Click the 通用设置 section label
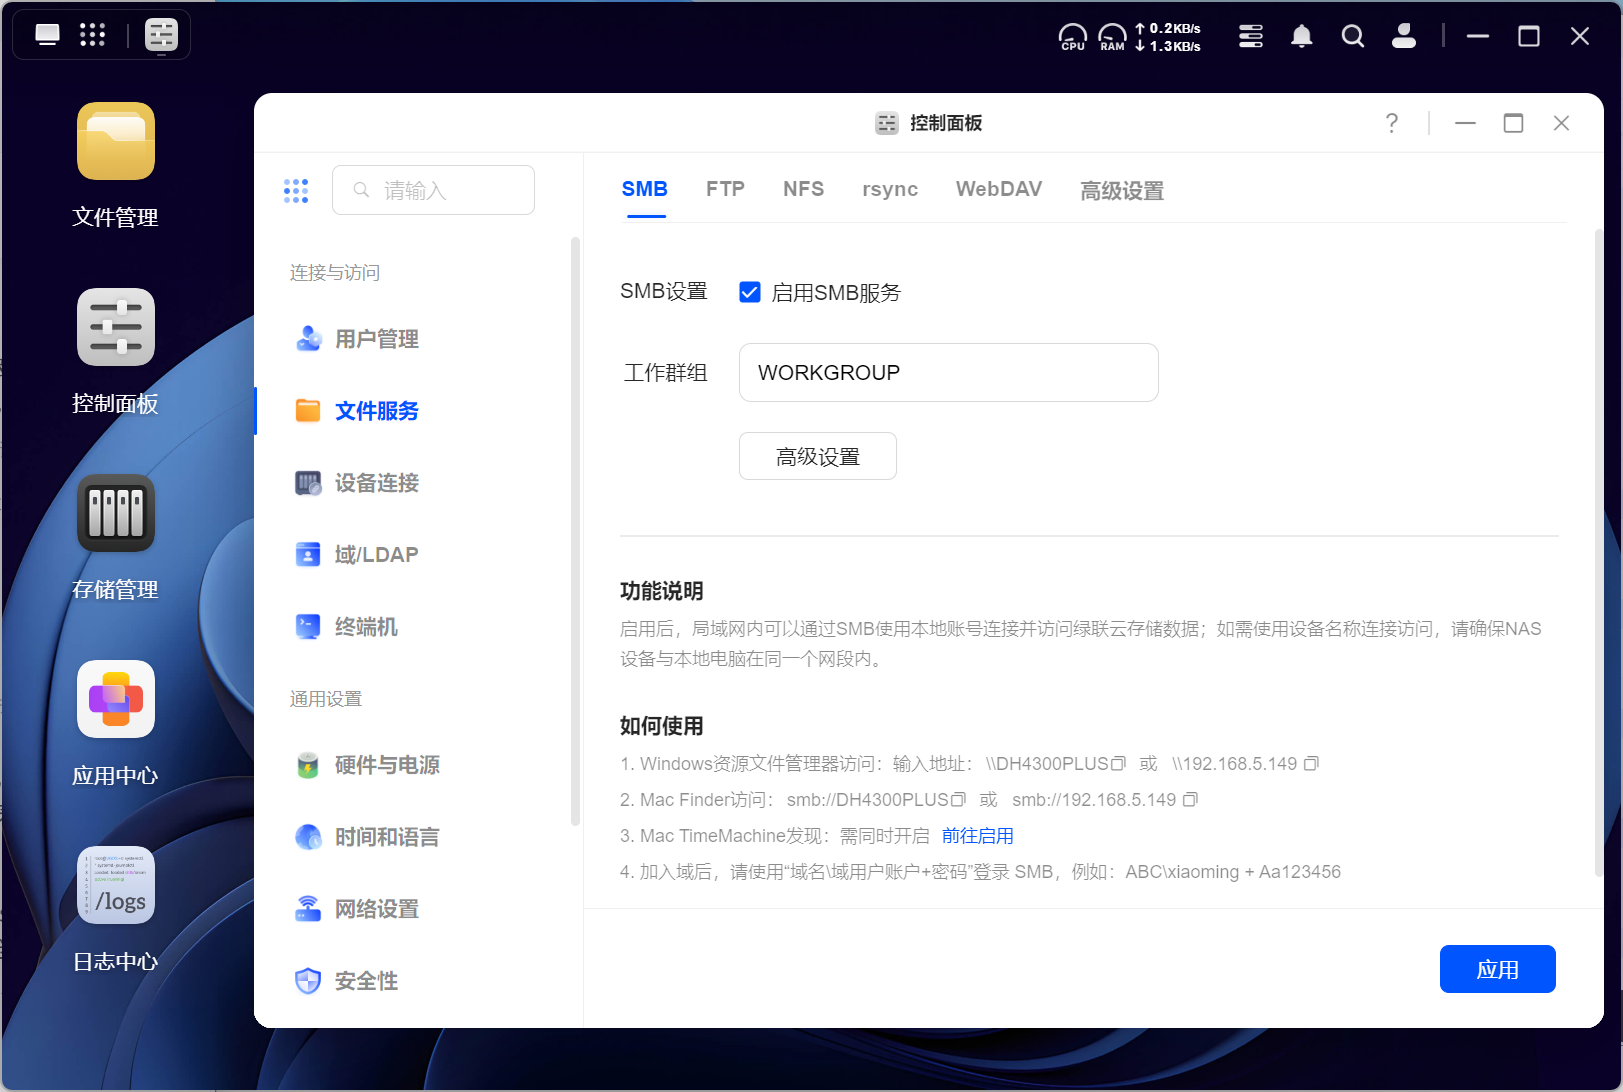The width and height of the screenshot is (1623, 1092). pos(326,699)
